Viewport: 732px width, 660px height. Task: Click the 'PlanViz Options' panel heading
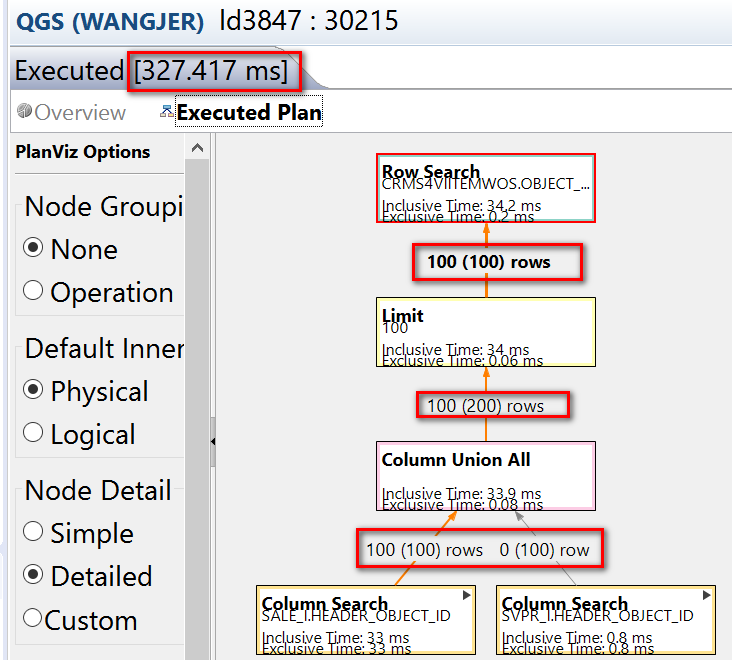tap(83, 152)
